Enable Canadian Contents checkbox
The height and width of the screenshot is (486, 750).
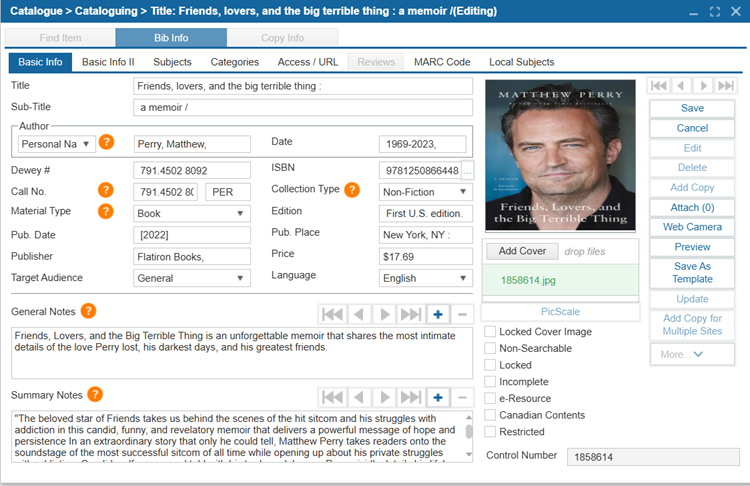pos(490,415)
